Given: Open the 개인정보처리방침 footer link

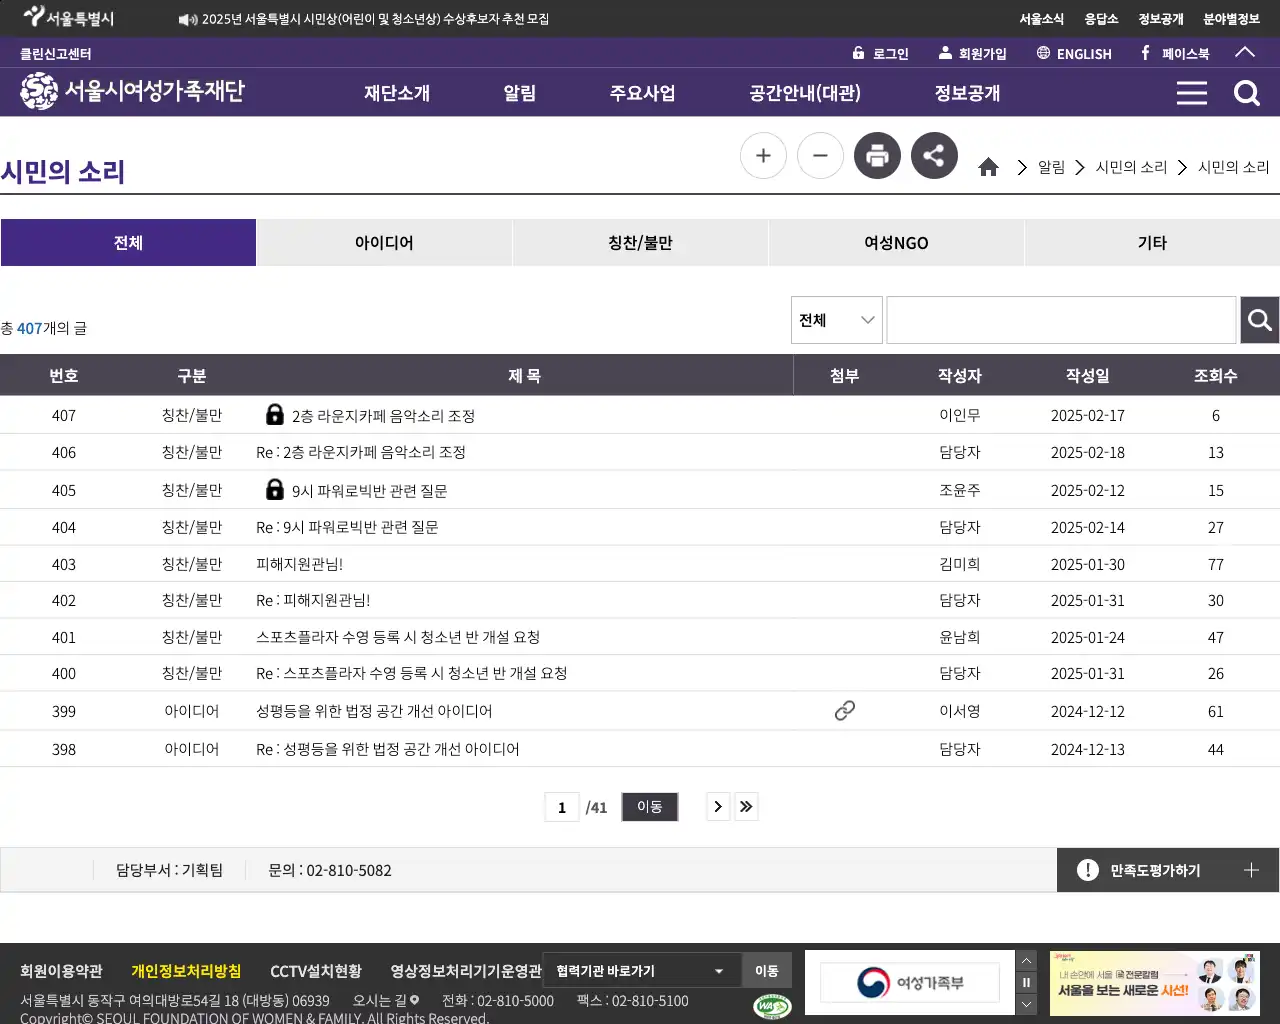Looking at the screenshot, I should point(184,969).
